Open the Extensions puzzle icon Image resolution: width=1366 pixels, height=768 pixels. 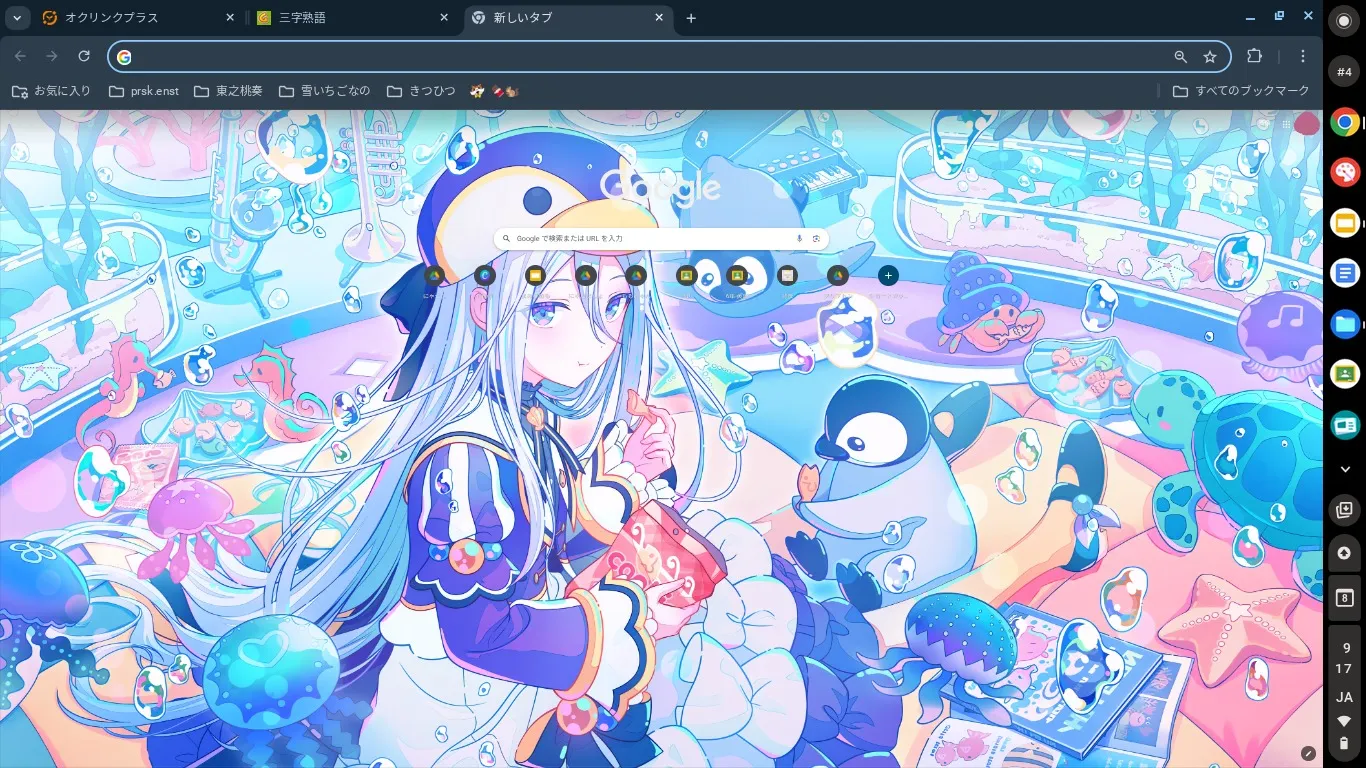[1254, 57]
